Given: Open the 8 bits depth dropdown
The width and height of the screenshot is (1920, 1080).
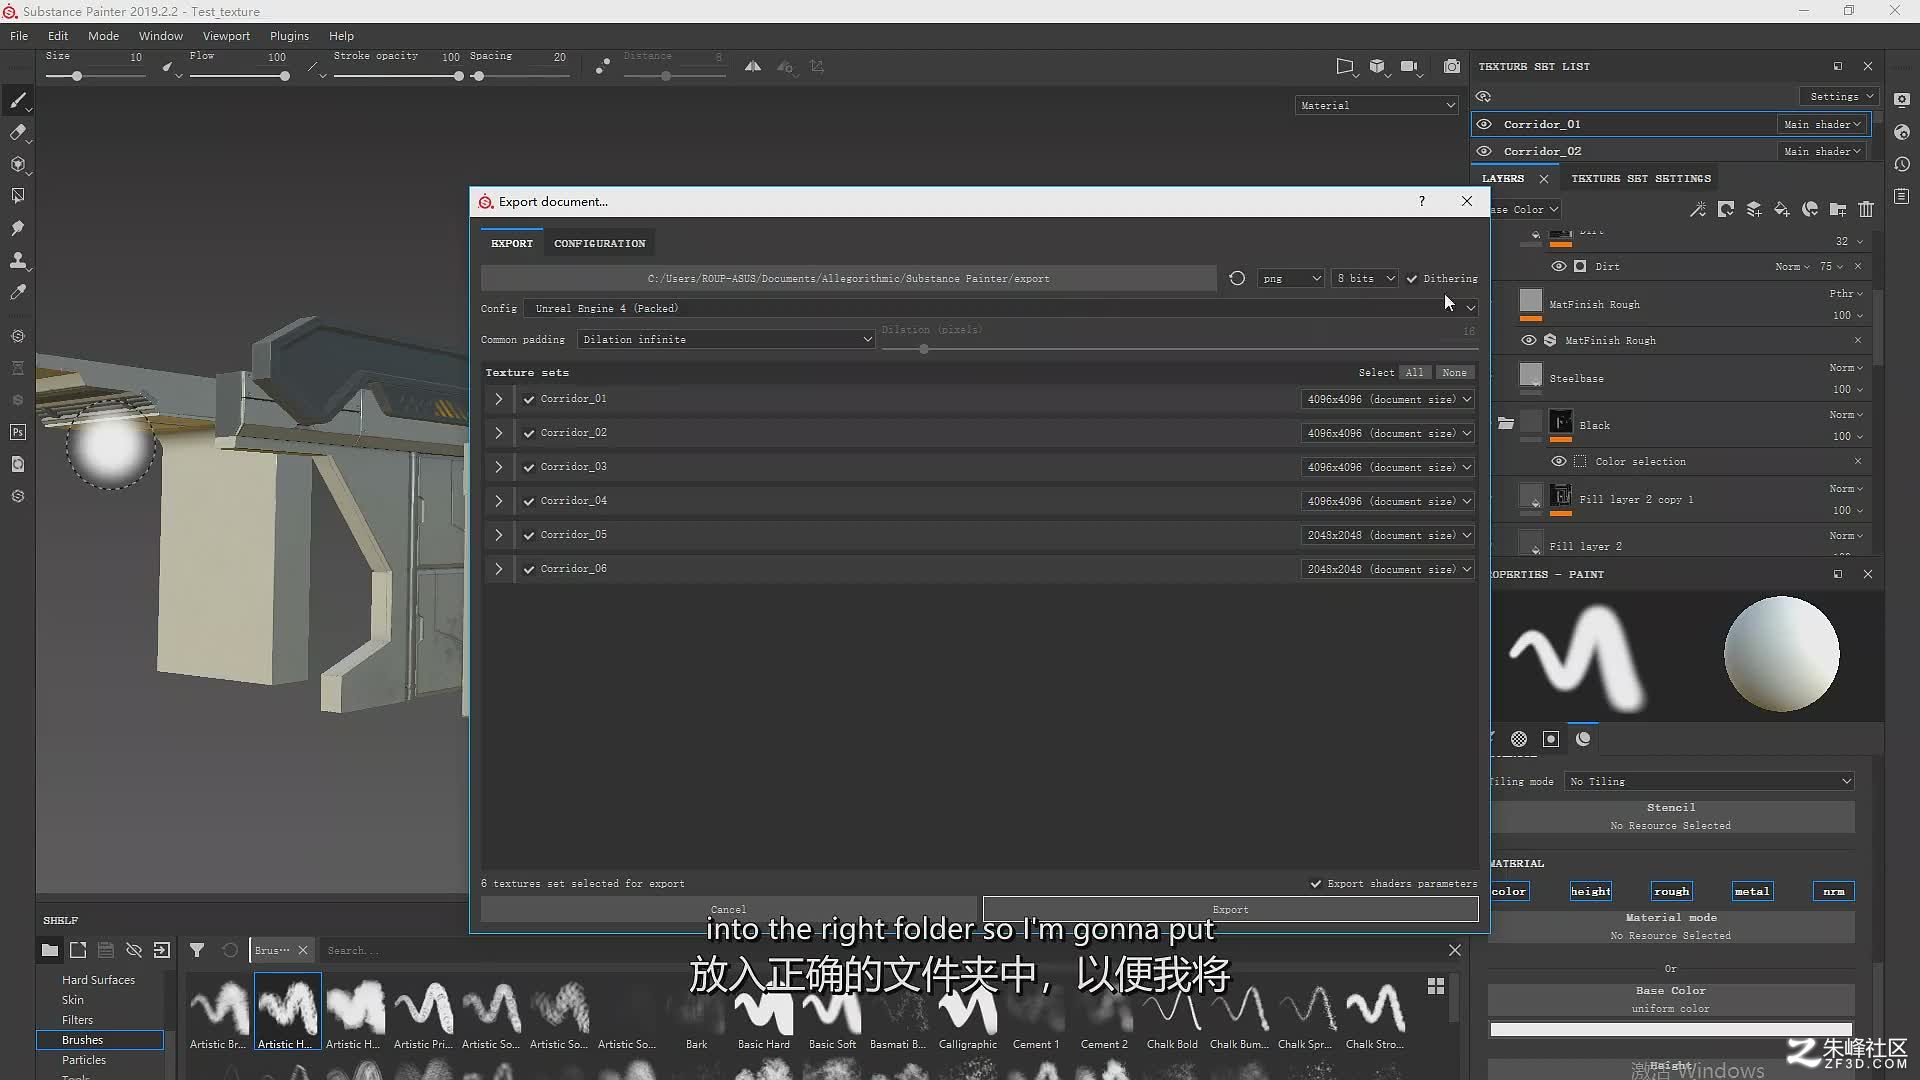Looking at the screenshot, I should click(x=1365, y=278).
